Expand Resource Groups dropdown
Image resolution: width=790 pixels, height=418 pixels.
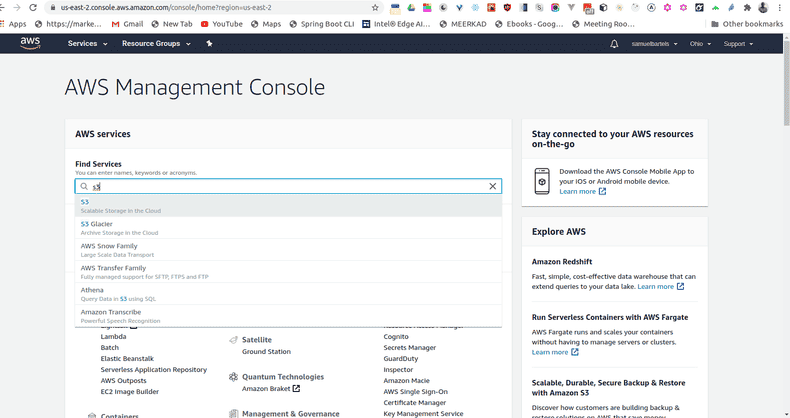pos(156,44)
